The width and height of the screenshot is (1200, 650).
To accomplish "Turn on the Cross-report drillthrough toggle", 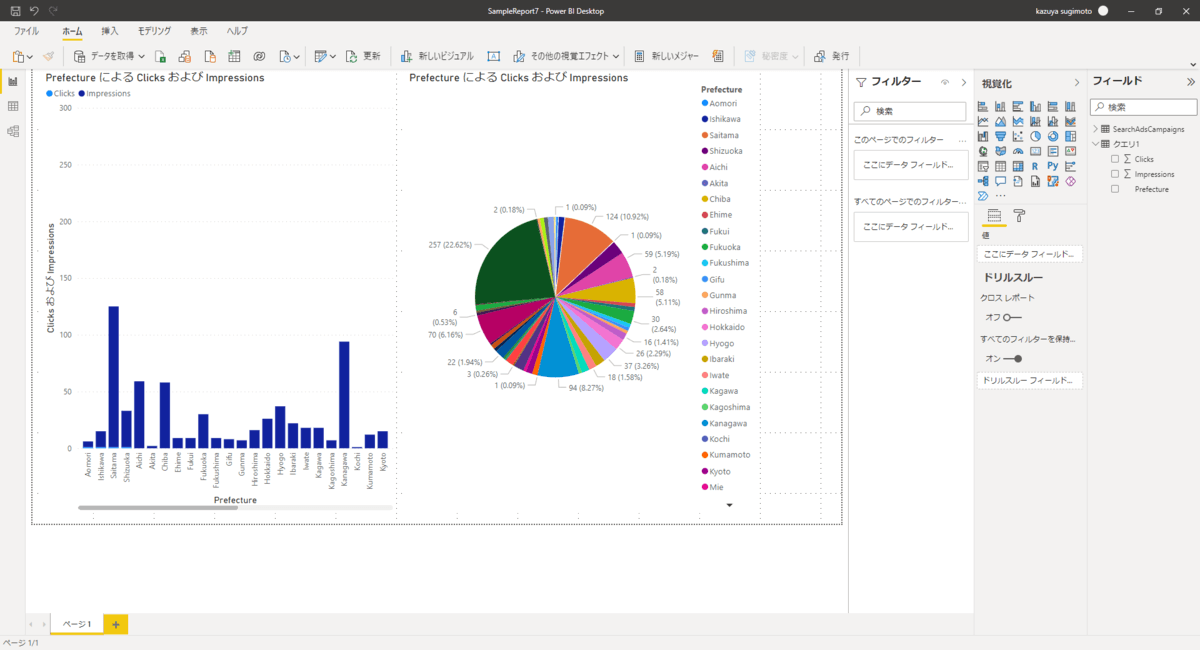I will coord(1012,317).
